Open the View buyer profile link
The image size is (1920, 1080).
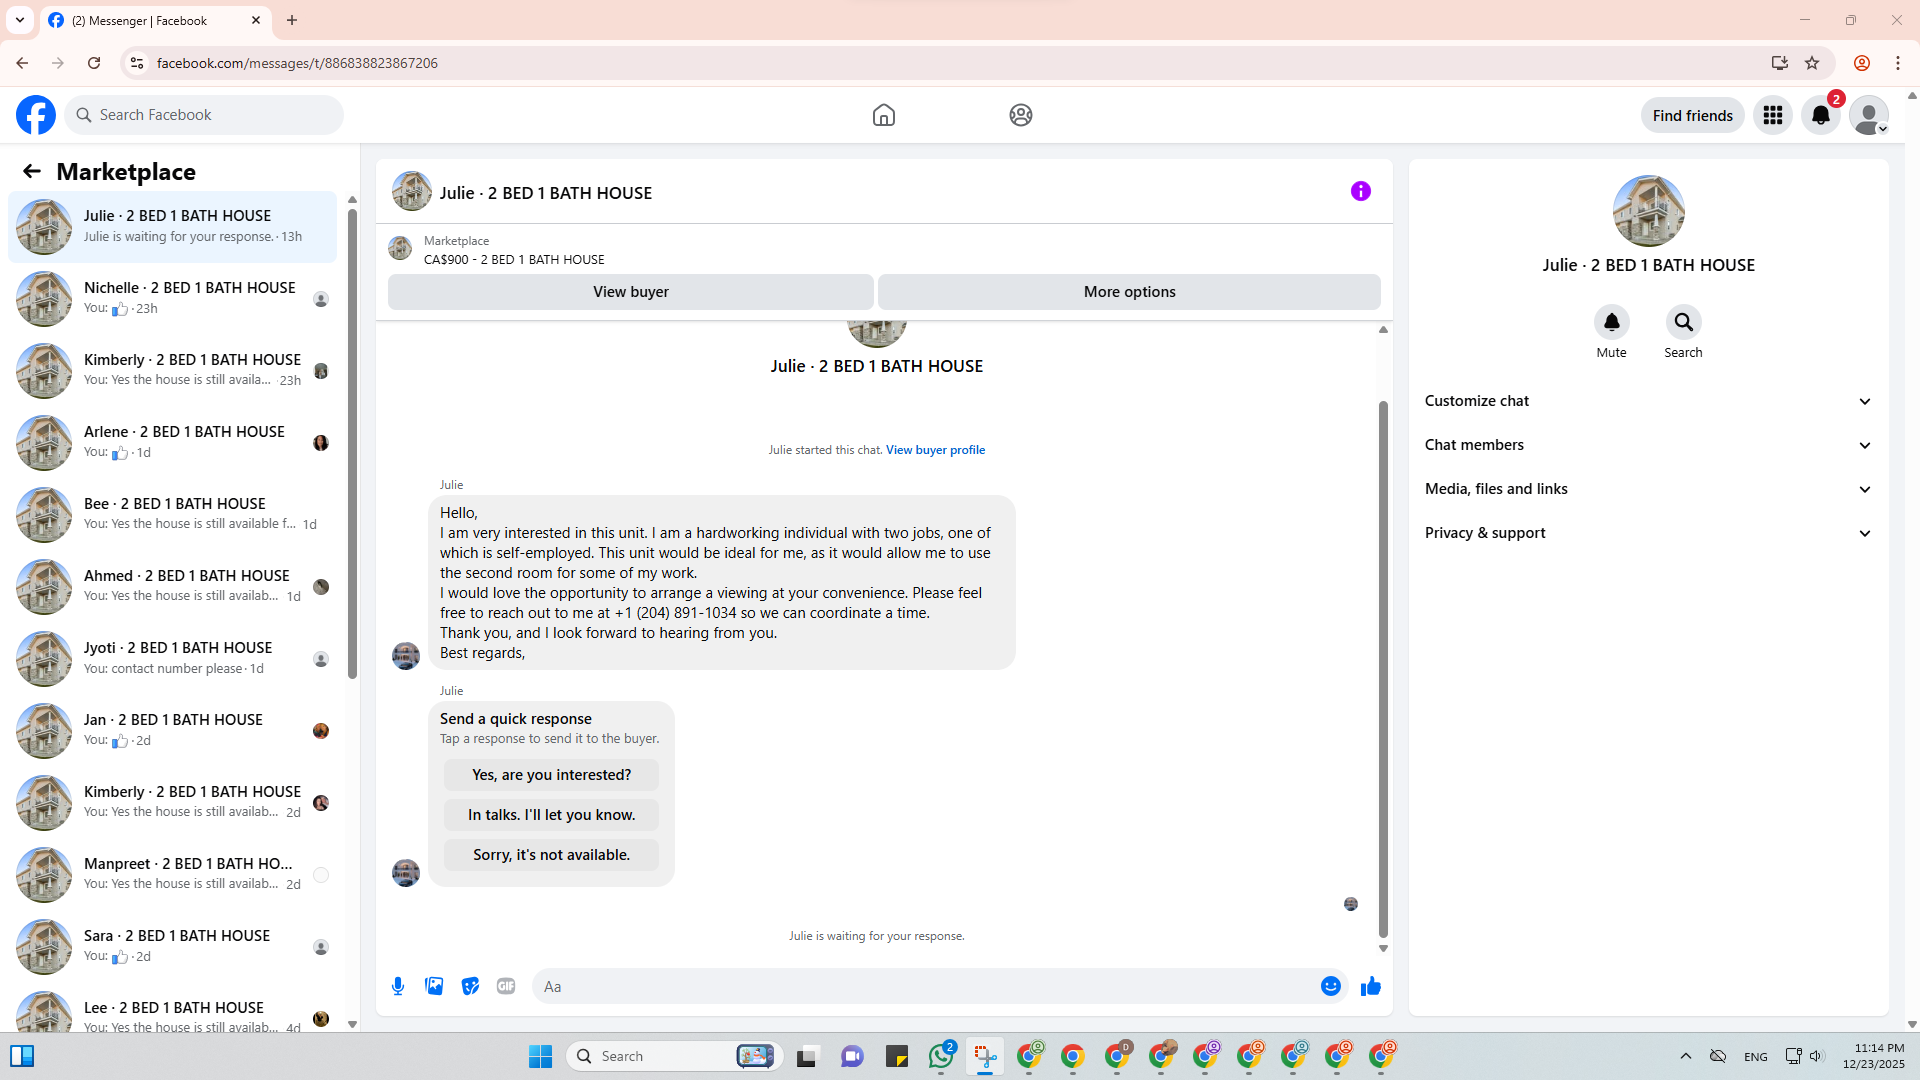pyautogui.click(x=935, y=450)
